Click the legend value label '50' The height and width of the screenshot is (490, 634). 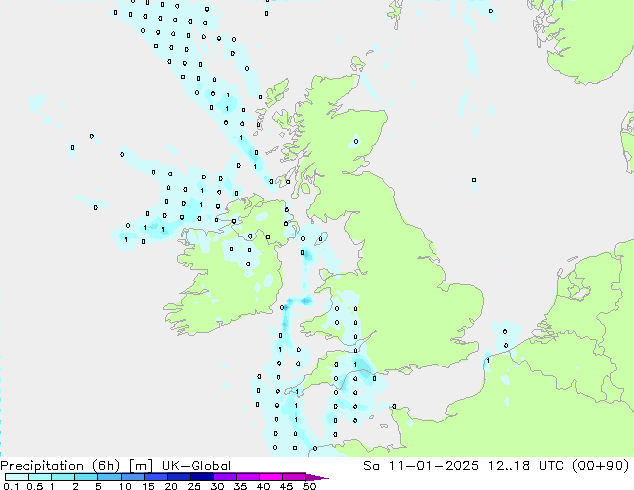click(x=309, y=486)
